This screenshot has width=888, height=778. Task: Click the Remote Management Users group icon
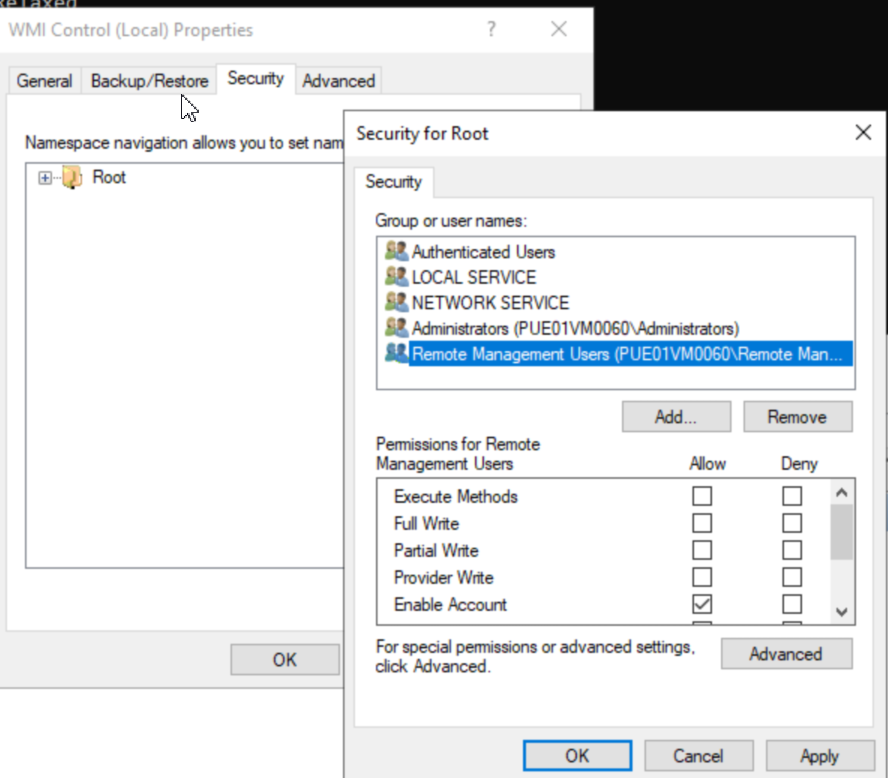coord(396,354)
